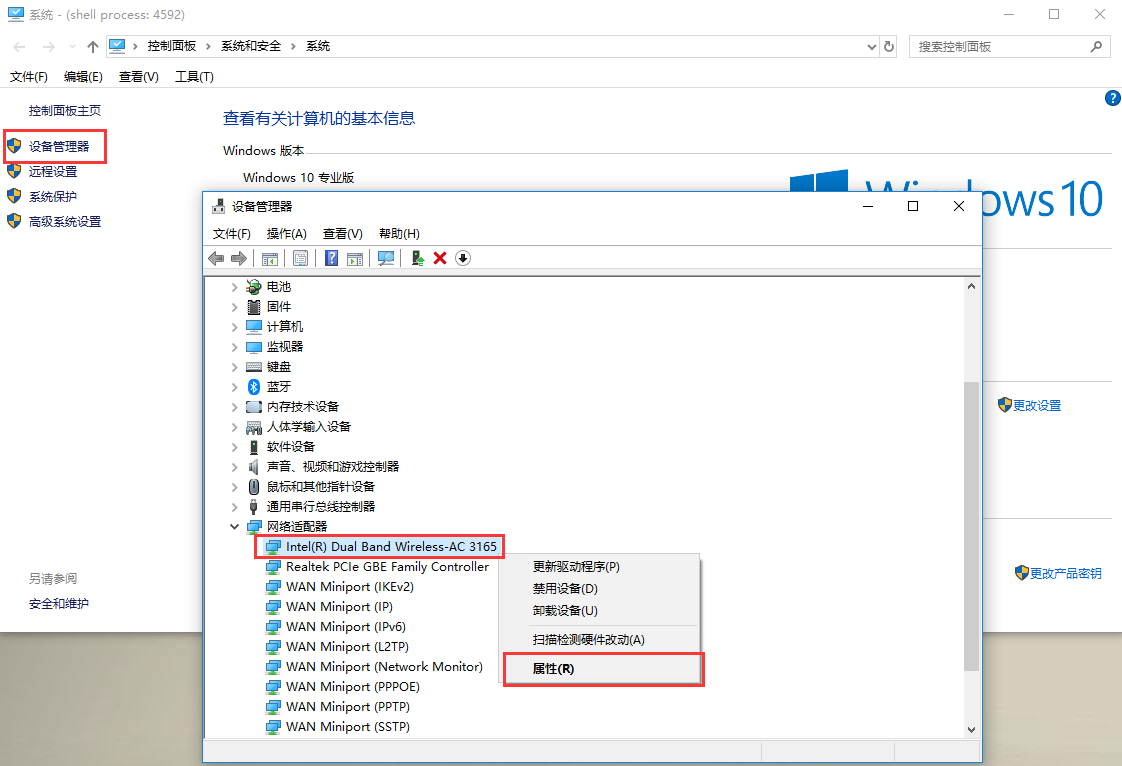The height and width of the screenshot is (766, 1122).
Task: Select the 鼠标和其他指针设备 mouse icon
Action: [x=253, y=487]
